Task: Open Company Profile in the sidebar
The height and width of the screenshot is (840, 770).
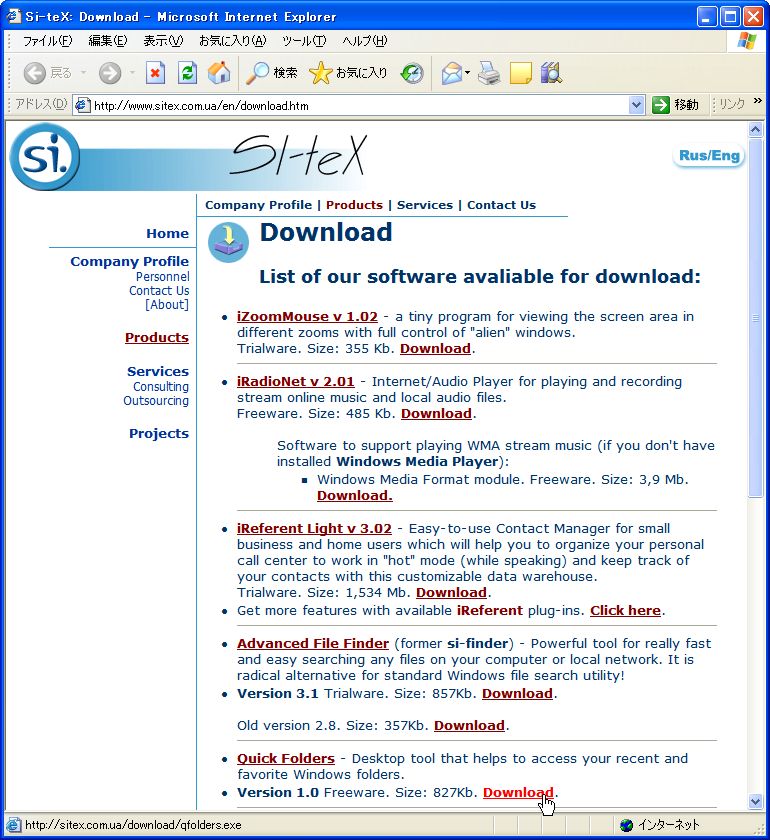Action: [x=130, y=261]
